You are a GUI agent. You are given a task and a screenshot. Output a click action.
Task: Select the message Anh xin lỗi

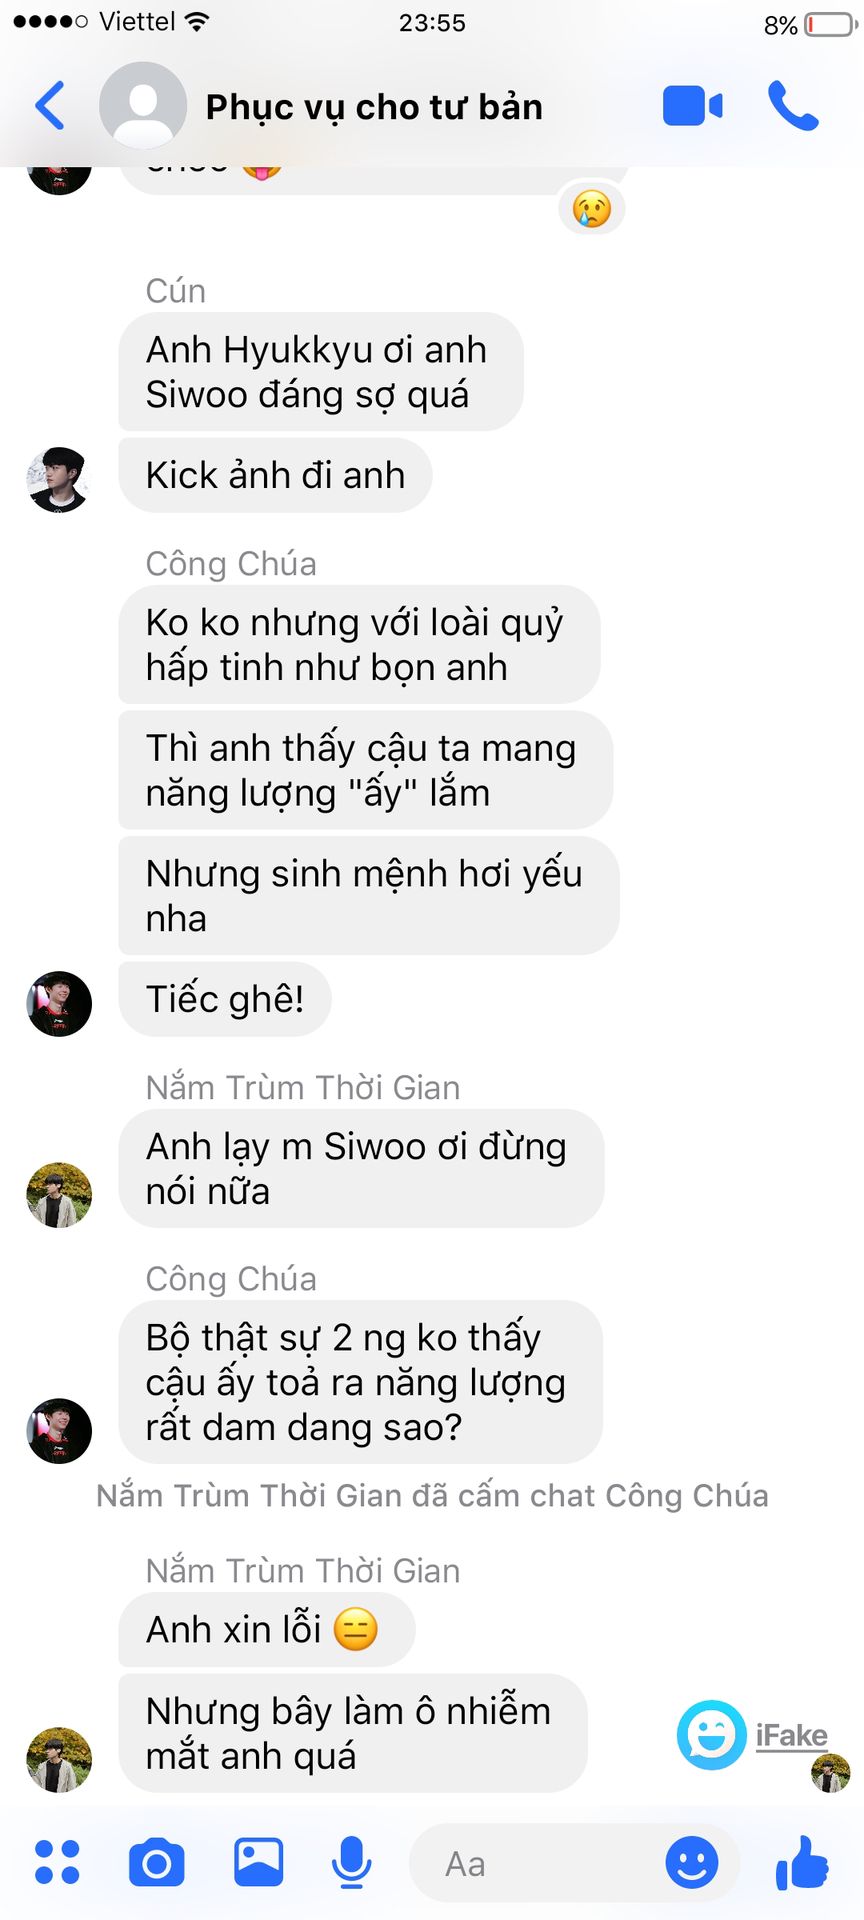point(266,1629)
